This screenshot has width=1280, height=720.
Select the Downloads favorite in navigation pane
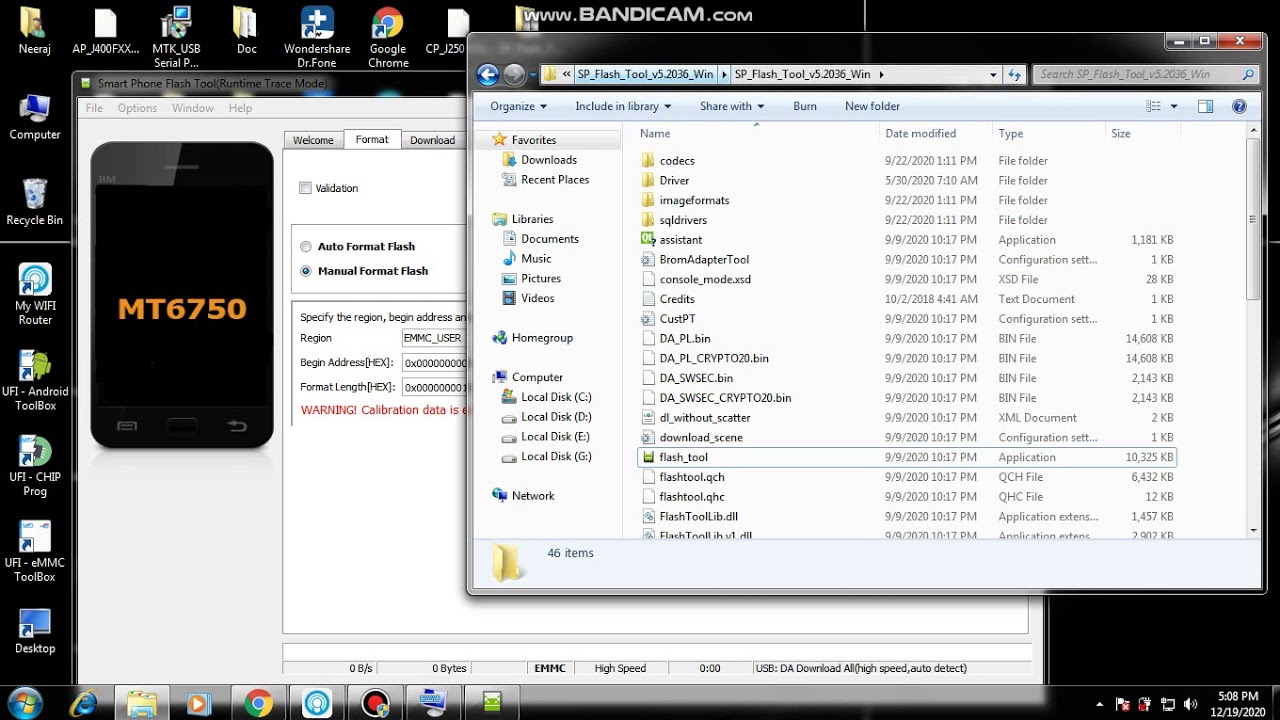point(548,160)
